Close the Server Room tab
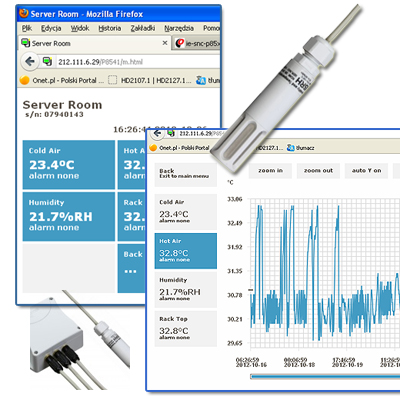 coord(165,43)
